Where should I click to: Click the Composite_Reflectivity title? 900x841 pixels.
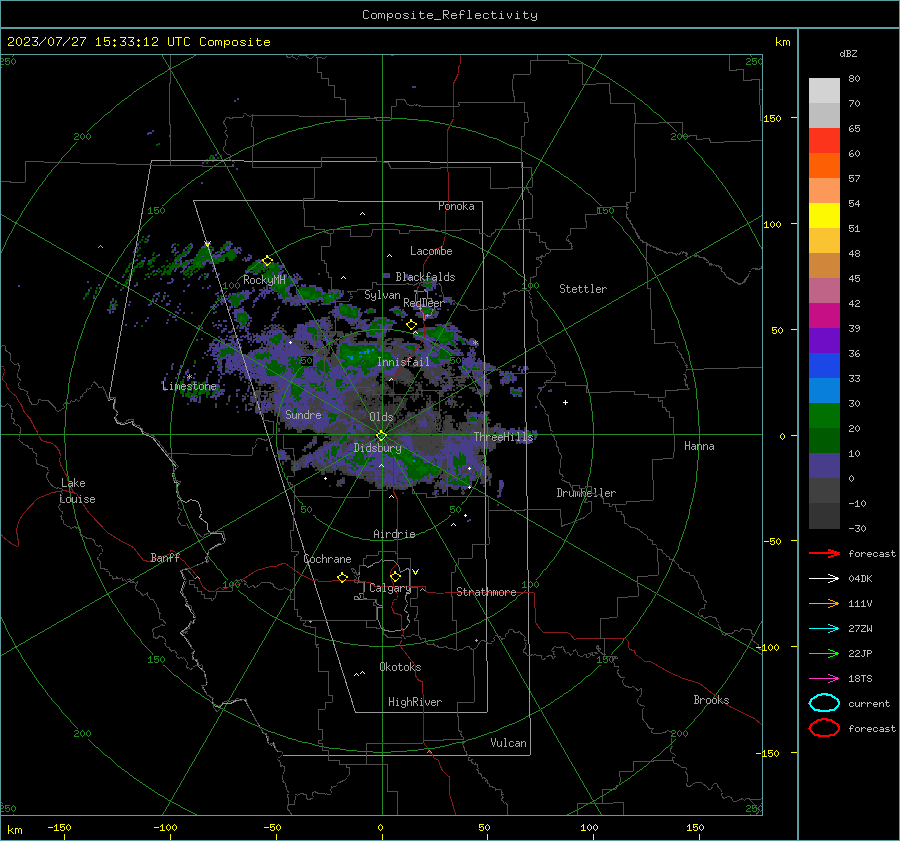click(449, 15)
